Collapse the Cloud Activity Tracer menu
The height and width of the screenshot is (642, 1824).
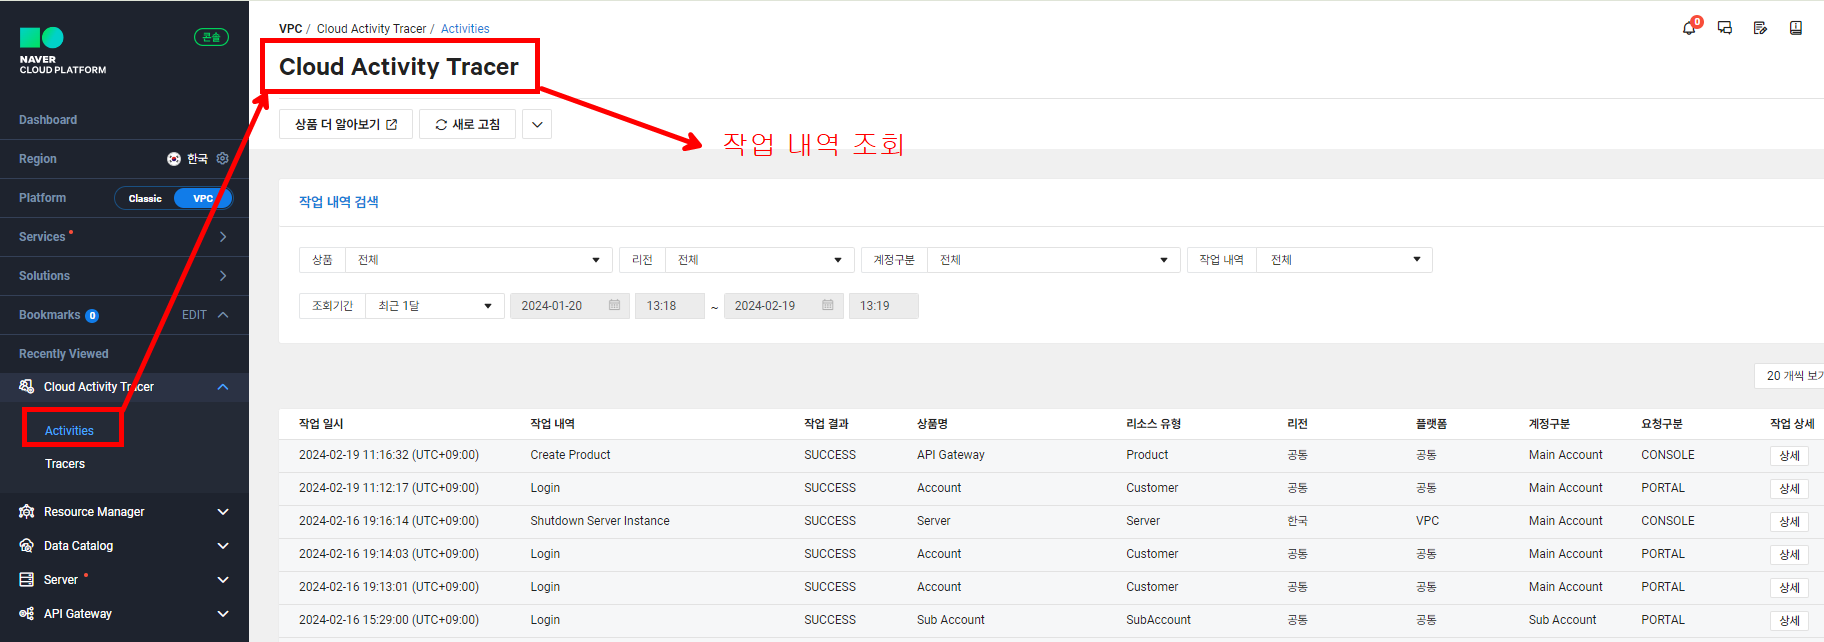click(223, 387)
